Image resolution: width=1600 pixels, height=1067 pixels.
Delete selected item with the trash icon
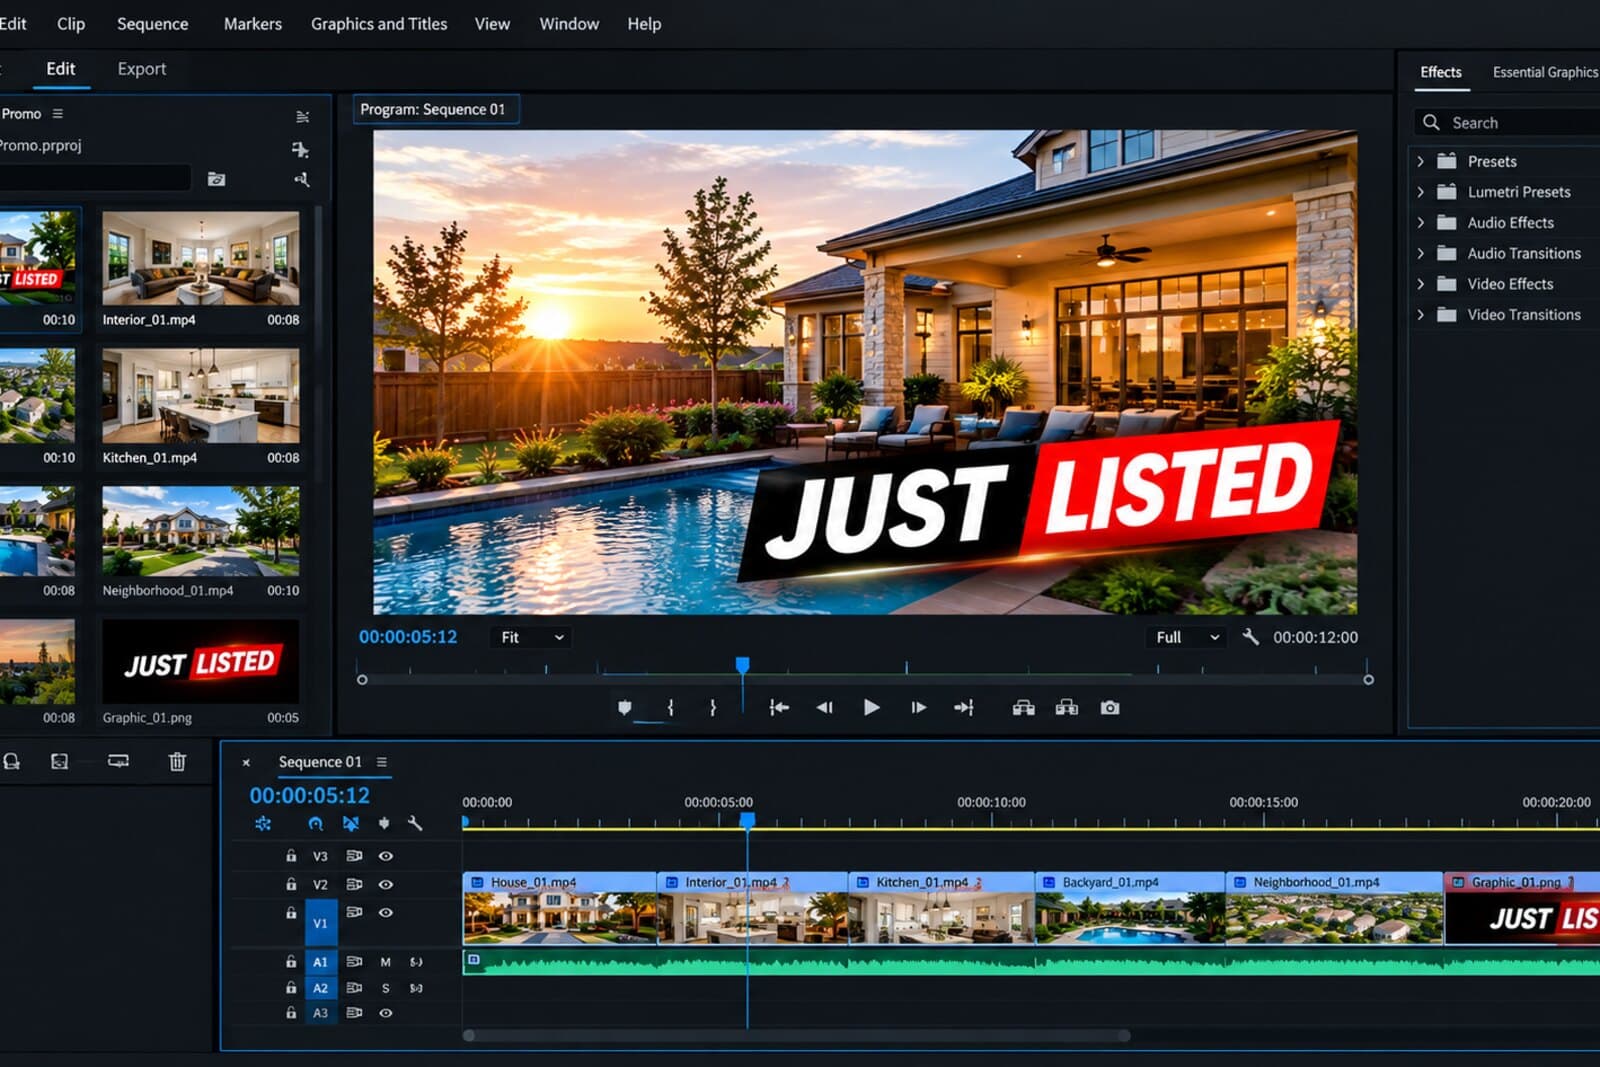pos(177,762)
